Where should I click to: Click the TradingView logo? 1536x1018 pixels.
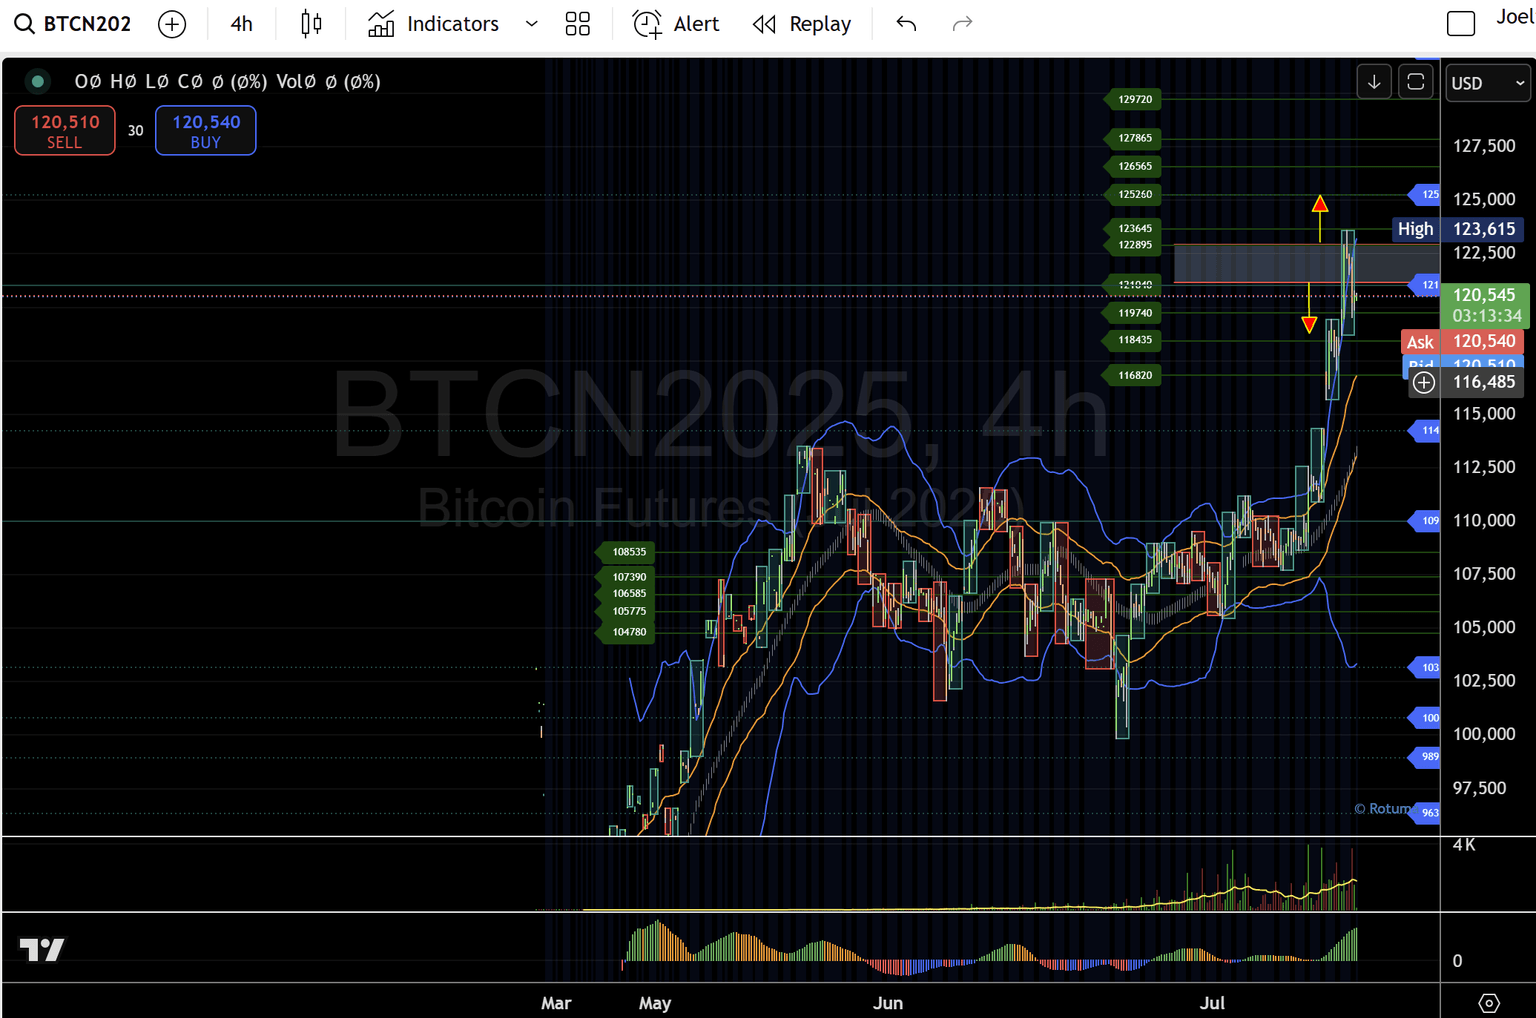(x=41, y=949)
